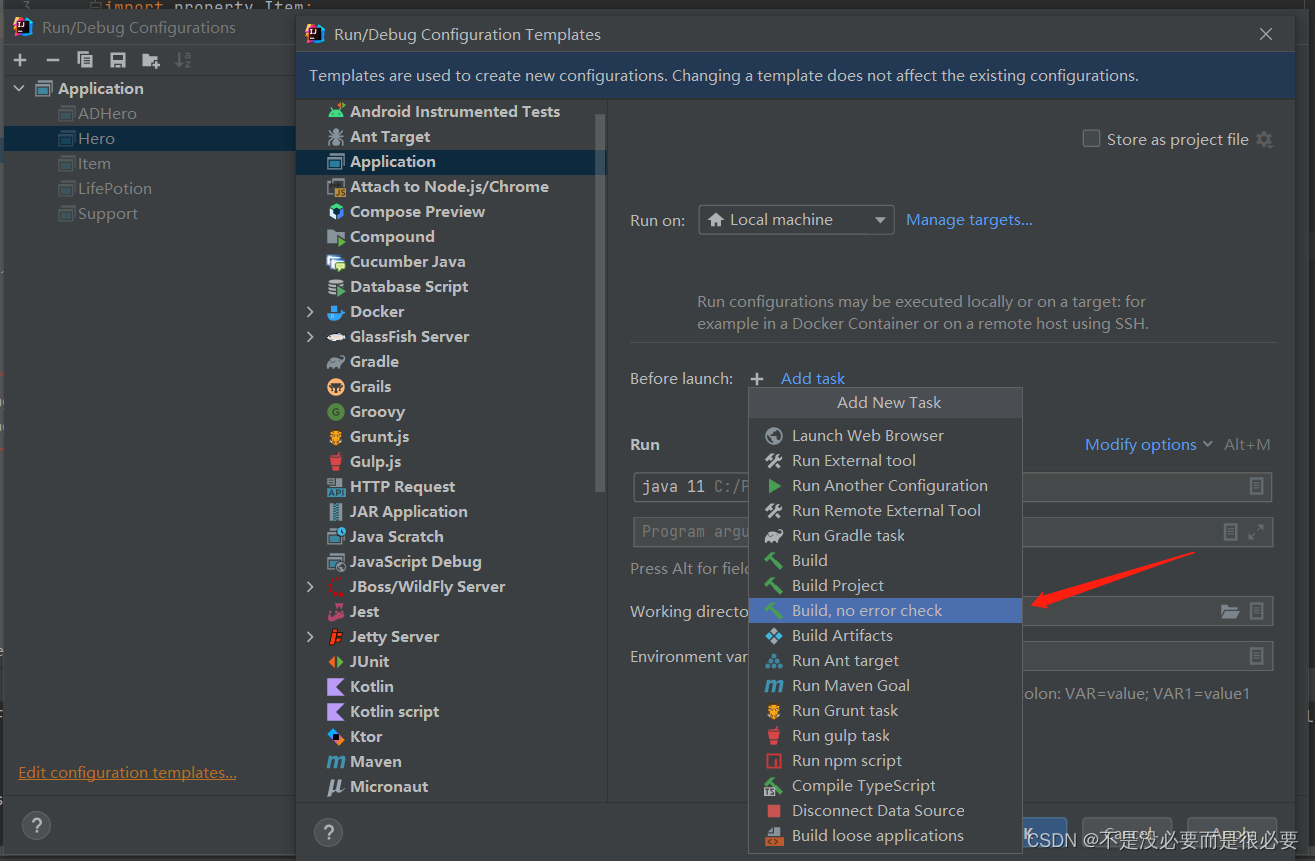Add a new run configuration with plus icon
Viewport: 1315px width, 861px height.
[x=20, y=60]
